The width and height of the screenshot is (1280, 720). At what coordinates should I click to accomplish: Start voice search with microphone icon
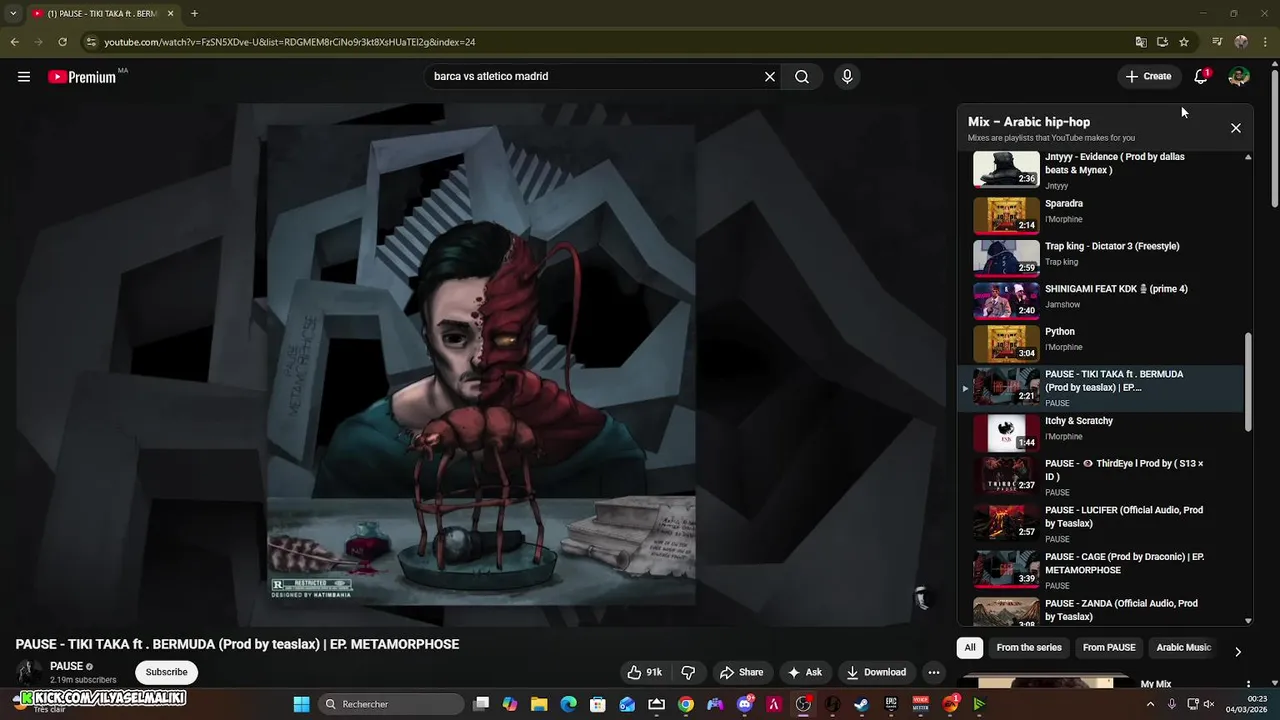pos(847,76)
